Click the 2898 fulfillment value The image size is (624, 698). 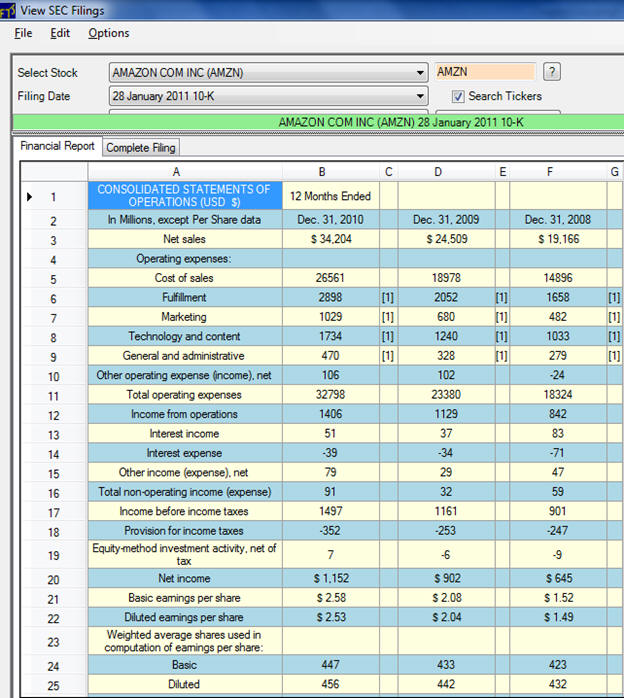(331, 297)
